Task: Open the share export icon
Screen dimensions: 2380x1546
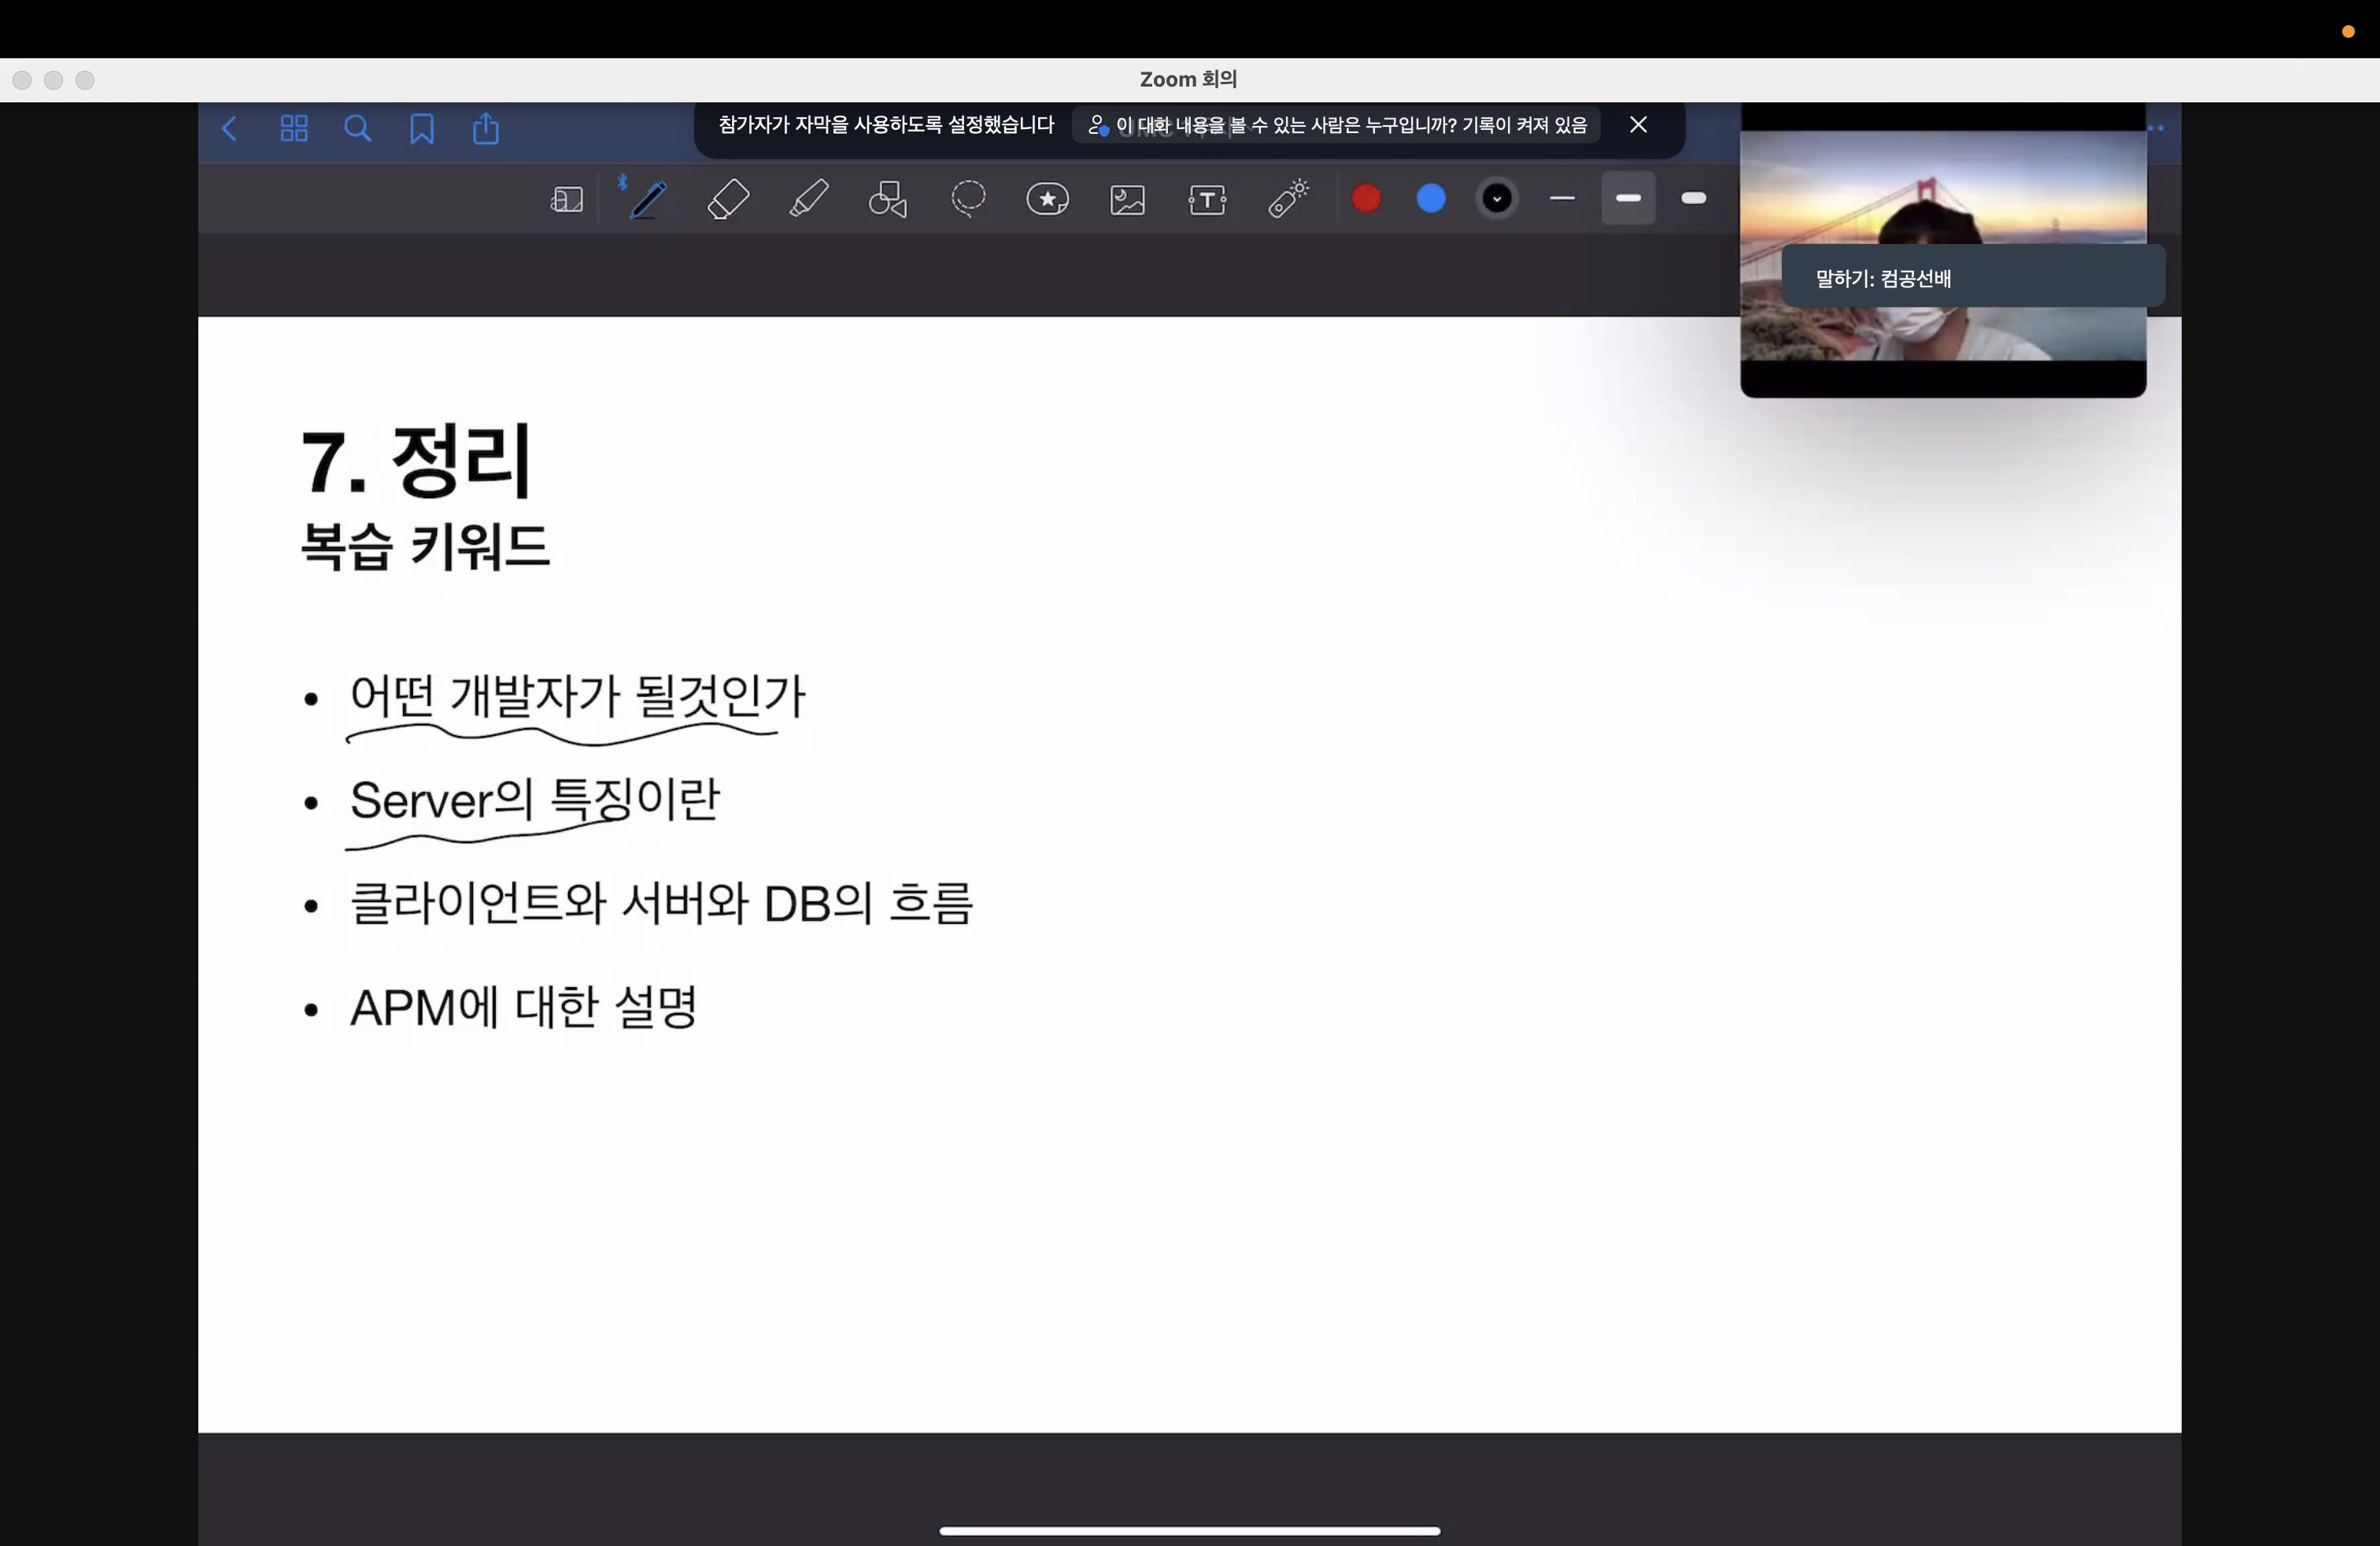Action: pos(486,129)
